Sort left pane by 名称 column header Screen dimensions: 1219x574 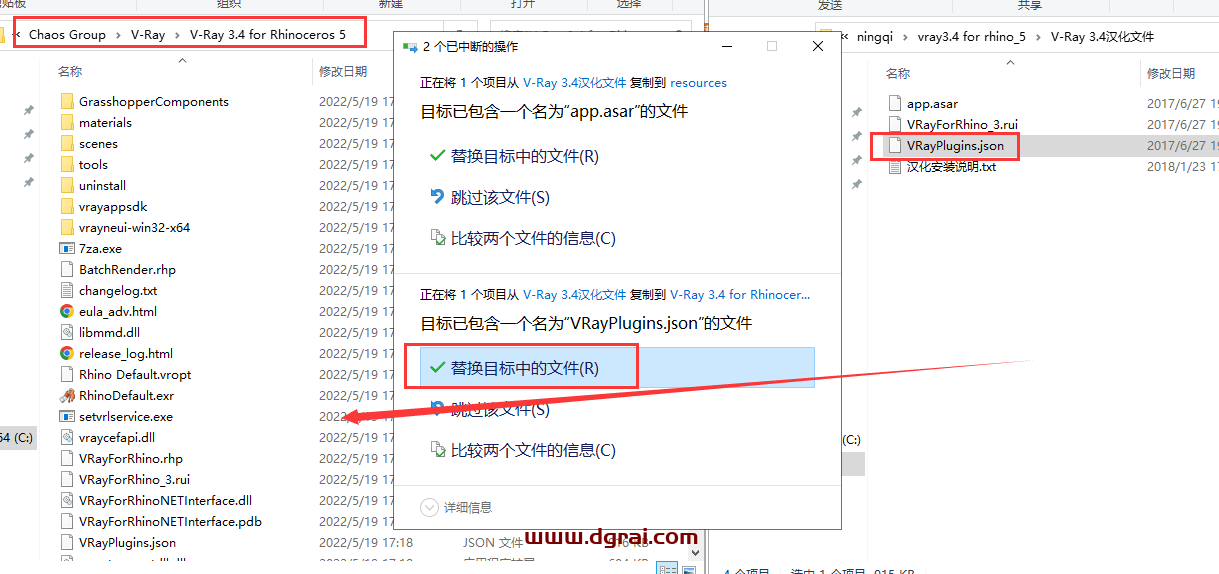[x=70, y=72]
